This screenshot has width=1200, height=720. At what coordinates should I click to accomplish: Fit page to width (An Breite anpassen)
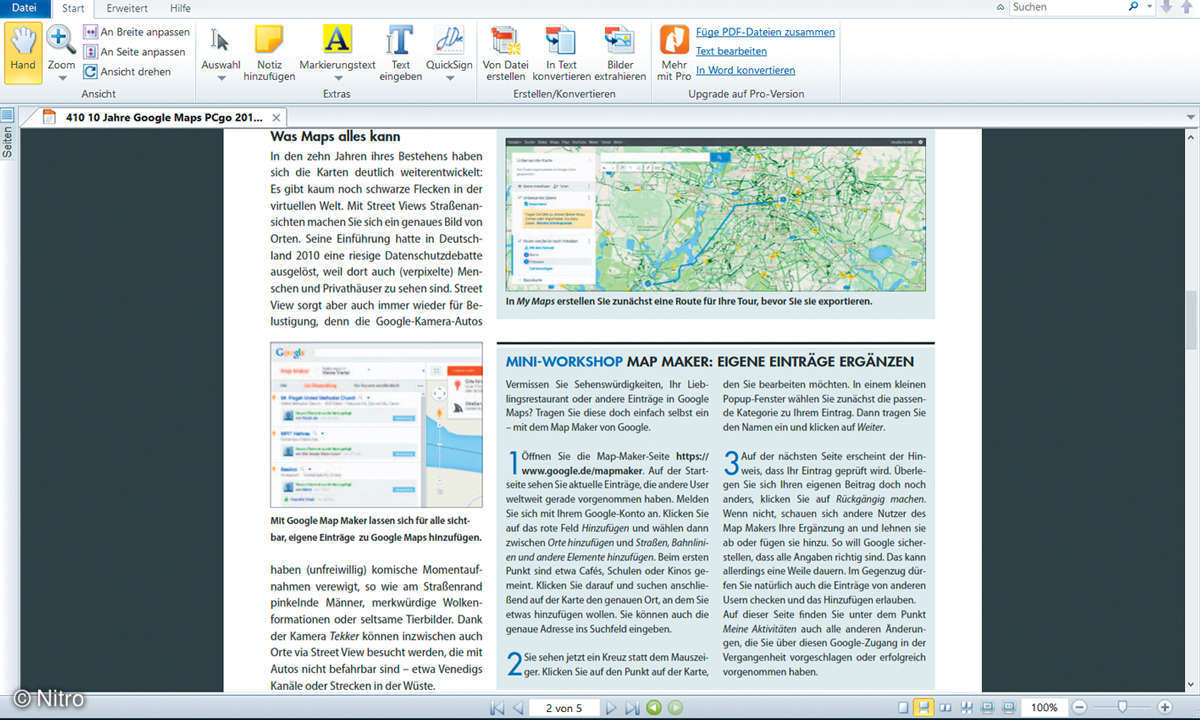pos(136,32)
